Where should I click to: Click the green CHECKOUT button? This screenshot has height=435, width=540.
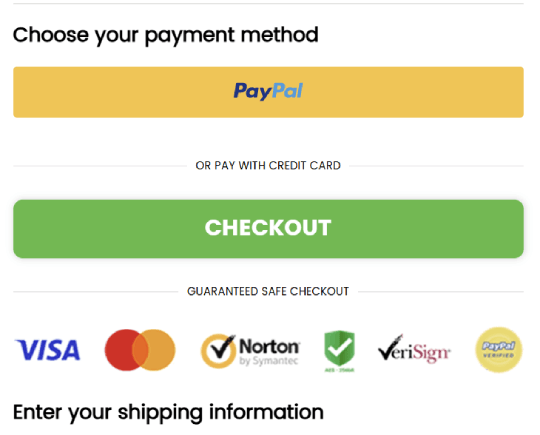(268, 229)
